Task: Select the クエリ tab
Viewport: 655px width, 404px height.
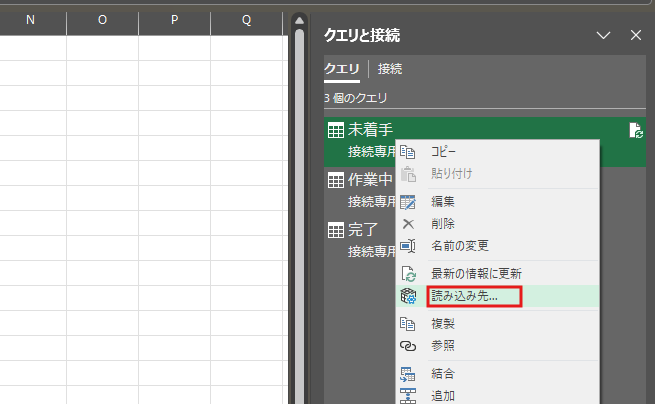Action: (x=340, y=69)
